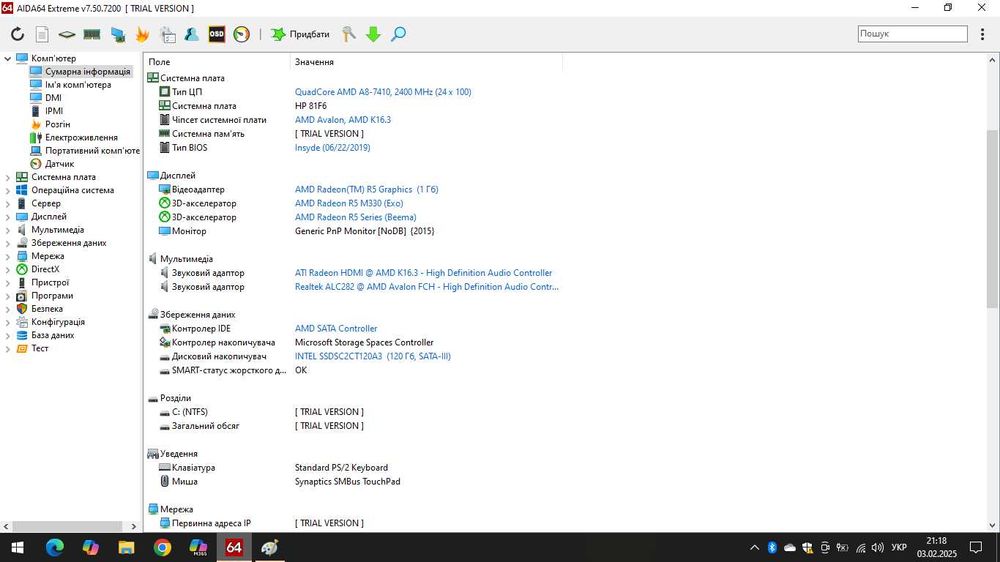
Task: Collapse the Комп'ютер tree node
Action: [x=8, y=58]
